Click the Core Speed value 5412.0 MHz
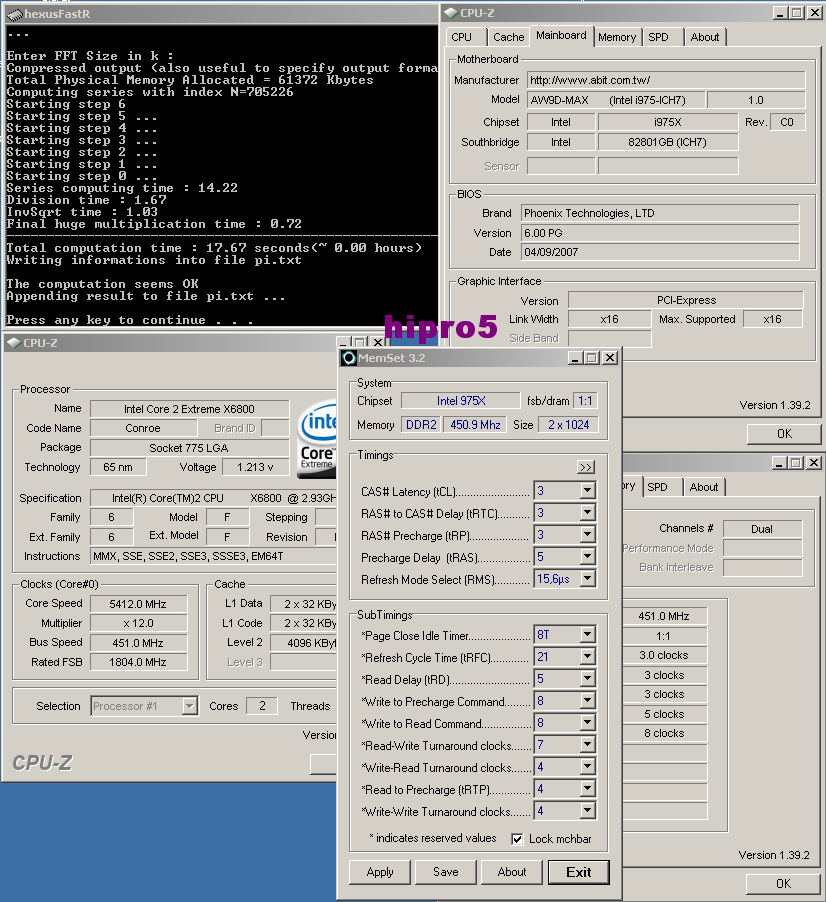The width and height of the screenshot is (826, 902). click(138, 604)
